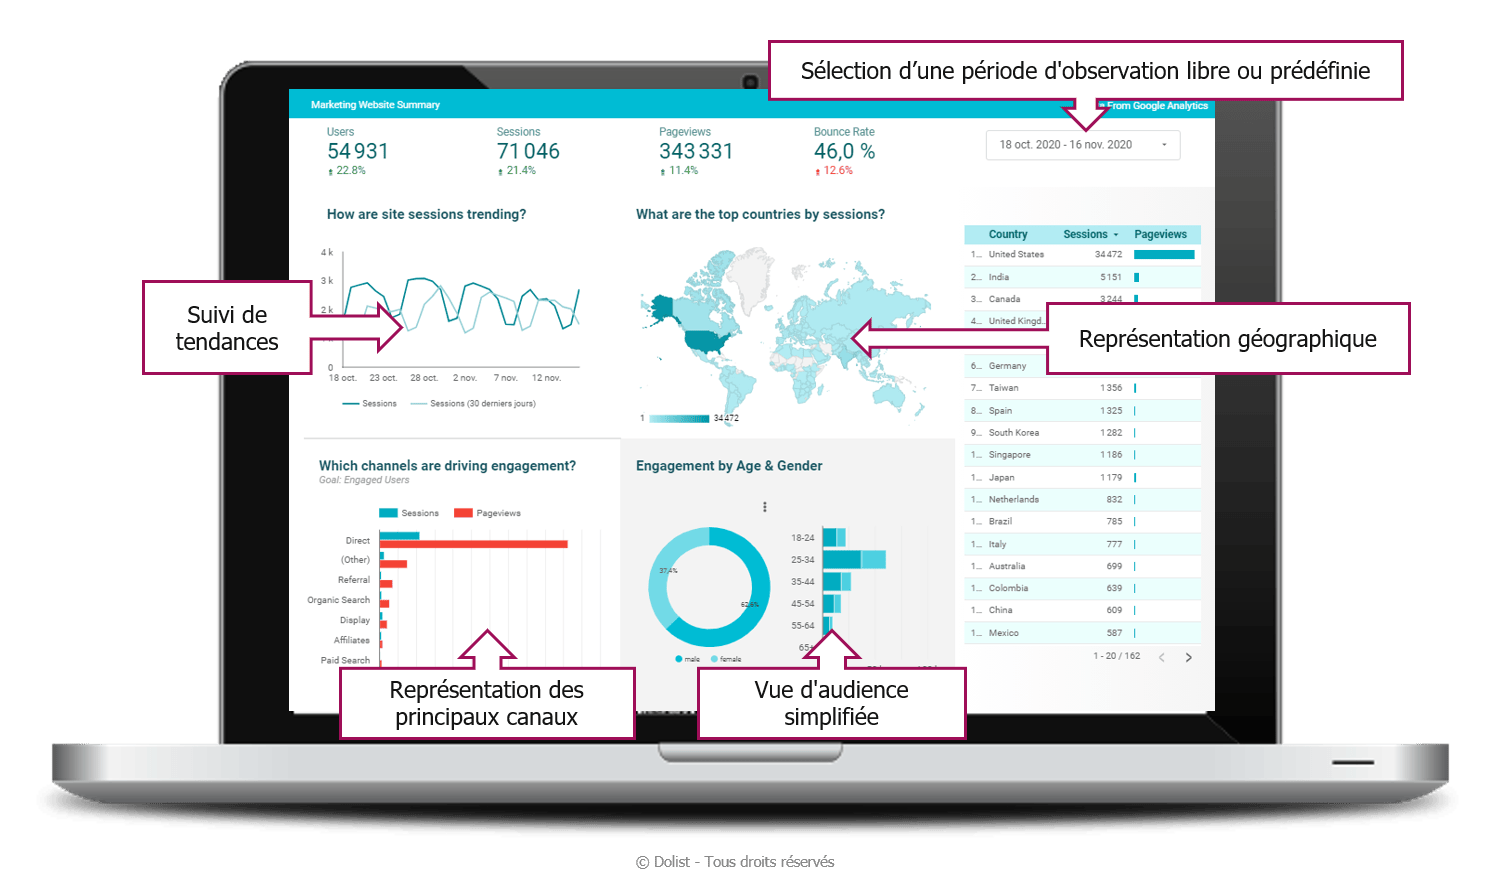Click the Colombia row in countries table

pyautogui.click(x=1083, y=588)
